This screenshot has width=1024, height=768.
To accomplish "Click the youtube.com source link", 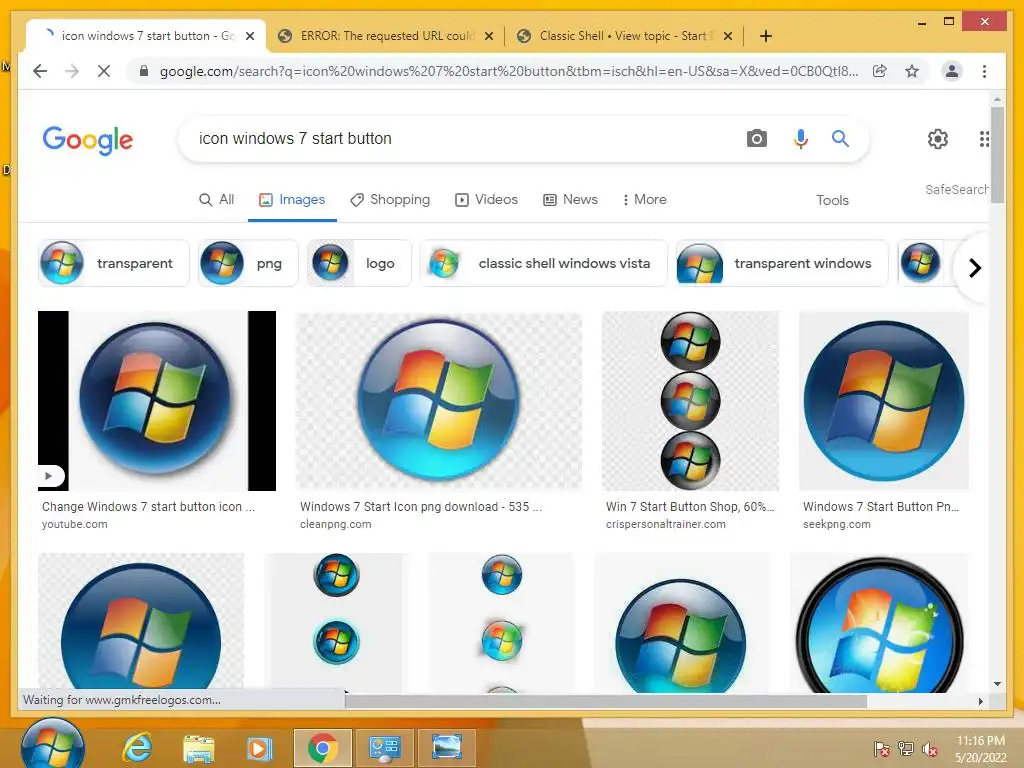I will 74,524.
